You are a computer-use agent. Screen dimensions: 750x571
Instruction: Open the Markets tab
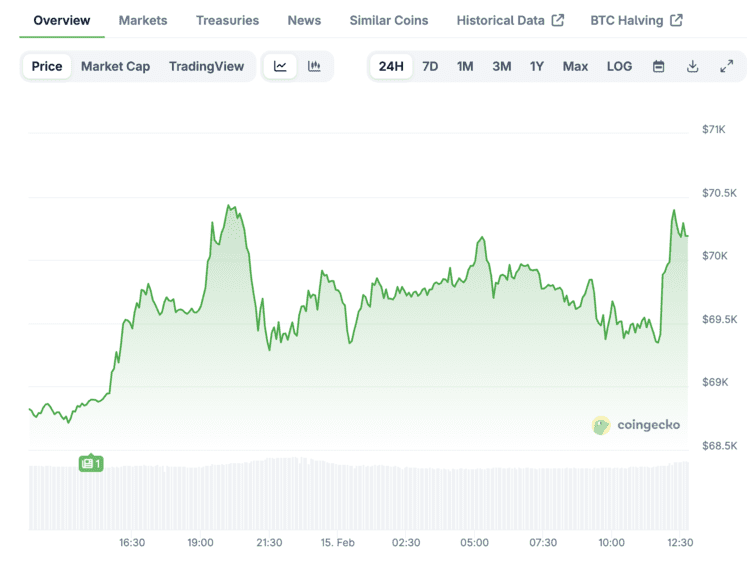tap(143, 20)
